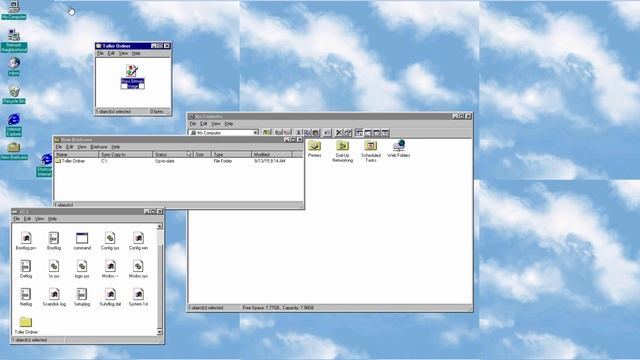Open View menu in Toller Ordner window
The height and width of the screenshot is (360, 640).
(x=123, y=53)
